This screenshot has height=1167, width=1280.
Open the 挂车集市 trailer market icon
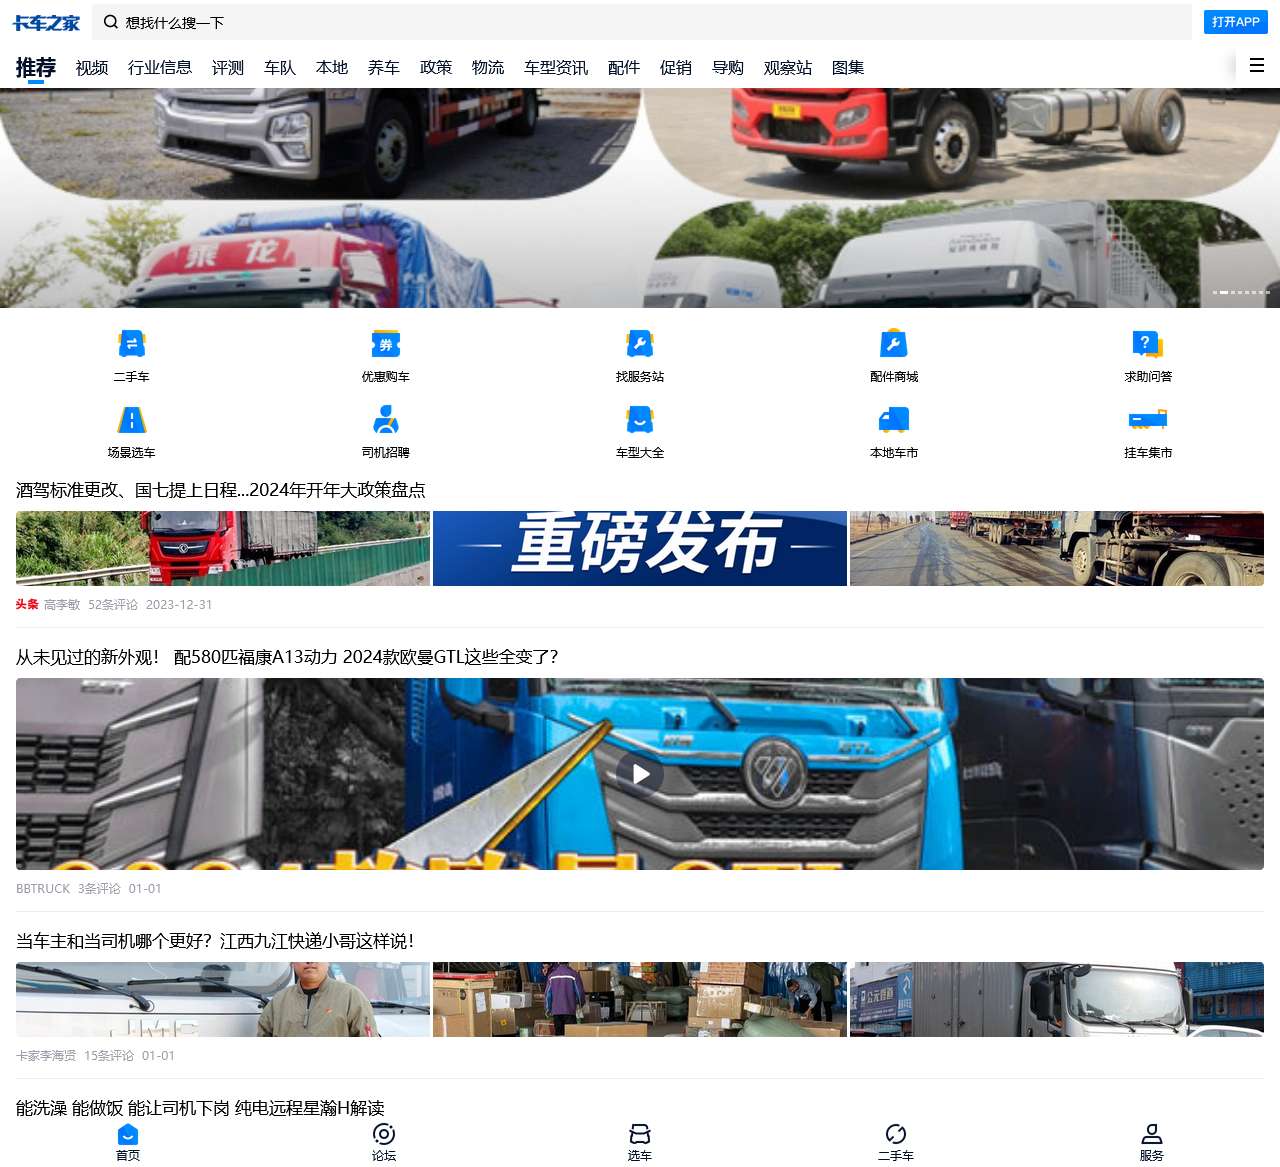point(1148,420)
